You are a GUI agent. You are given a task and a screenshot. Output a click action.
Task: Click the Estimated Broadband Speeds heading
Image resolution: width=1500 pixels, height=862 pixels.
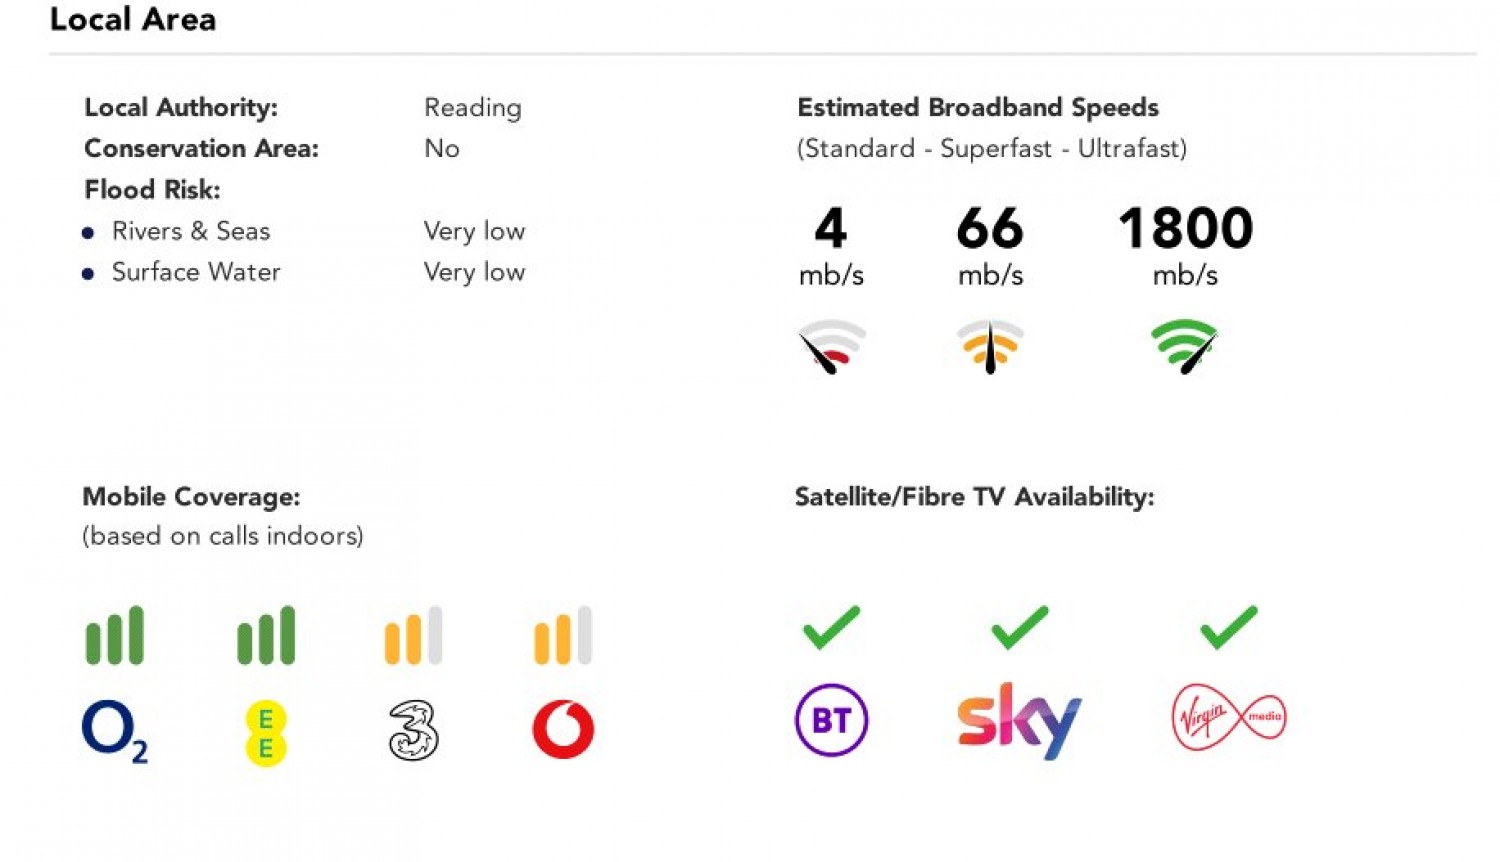[x=977, y=107]
